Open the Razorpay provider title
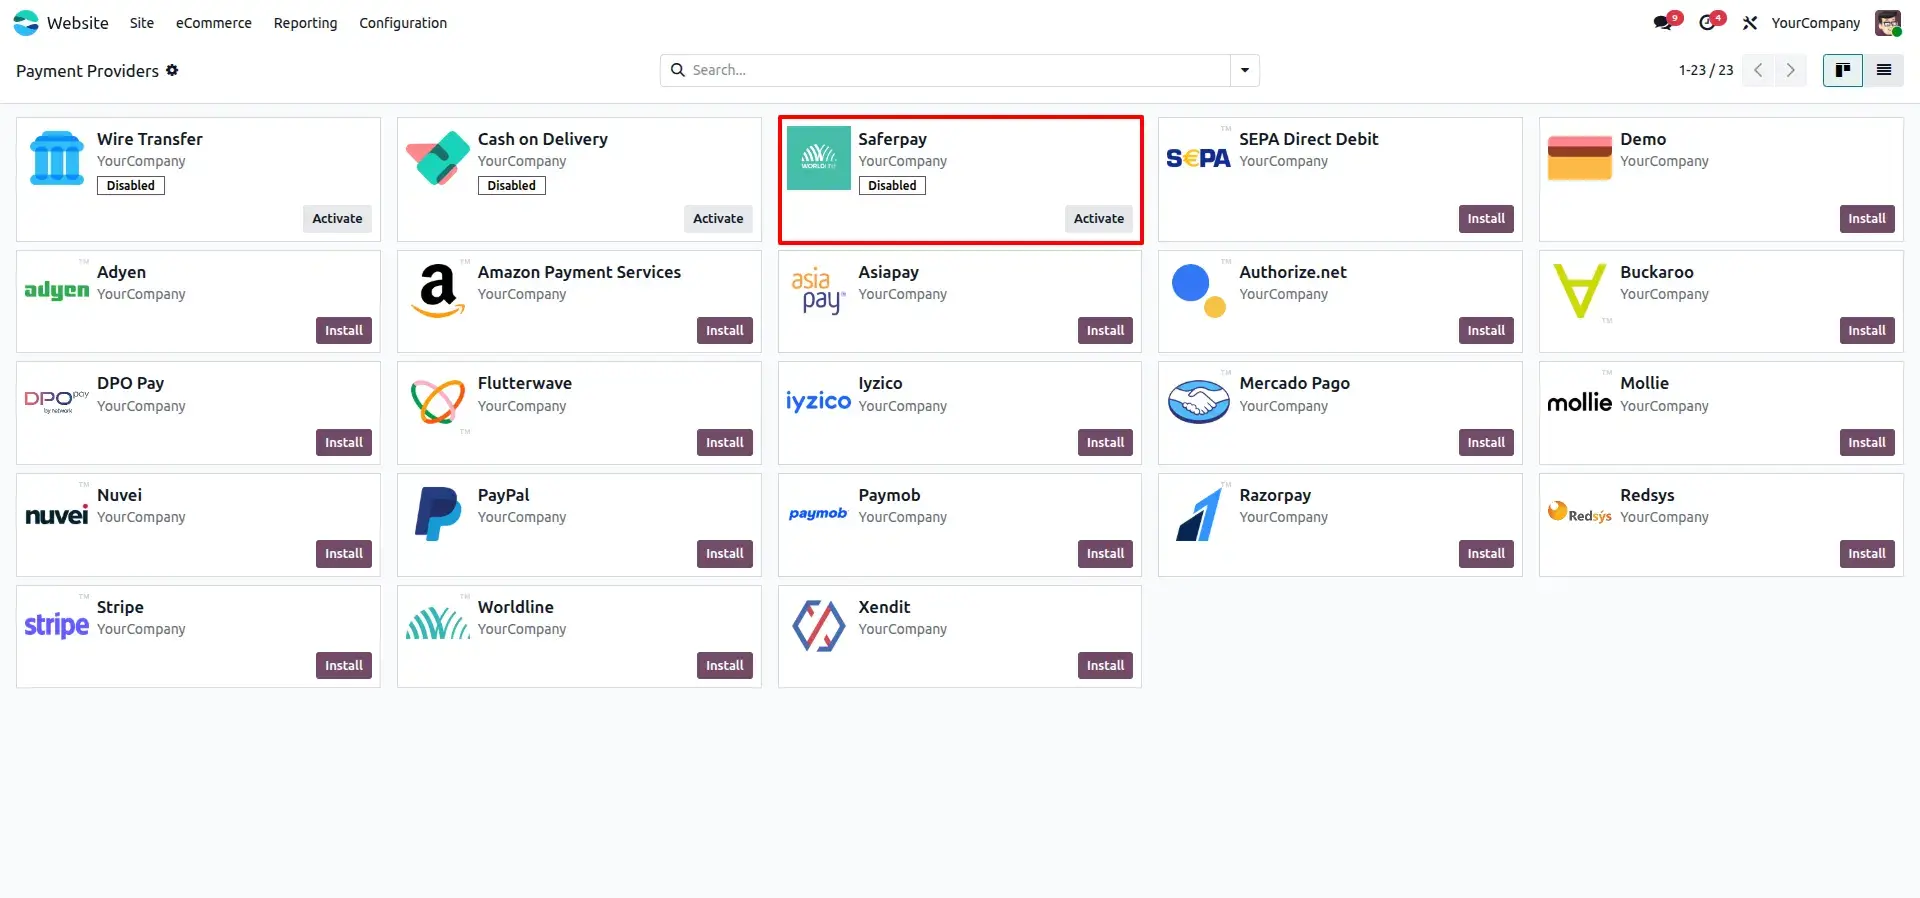The height and width of the screenshot is (898, 1920). point(1275,495)
